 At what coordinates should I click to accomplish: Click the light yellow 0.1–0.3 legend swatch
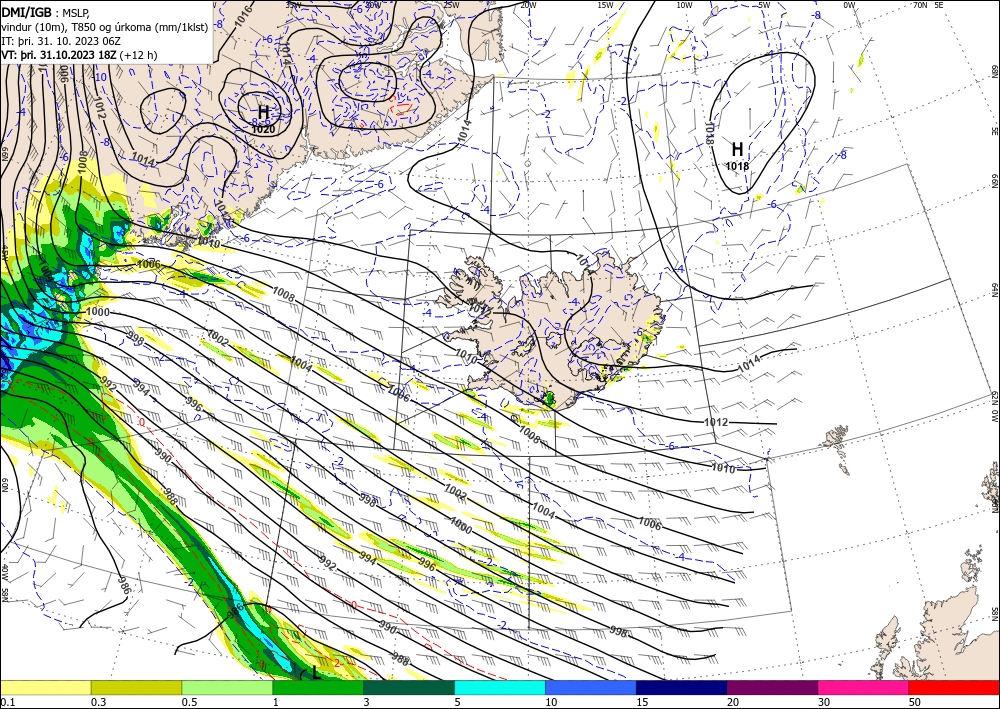[45, 687]
